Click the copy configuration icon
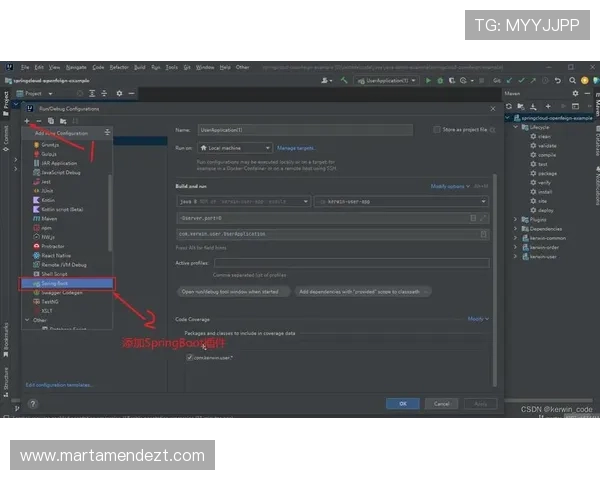 50,120
